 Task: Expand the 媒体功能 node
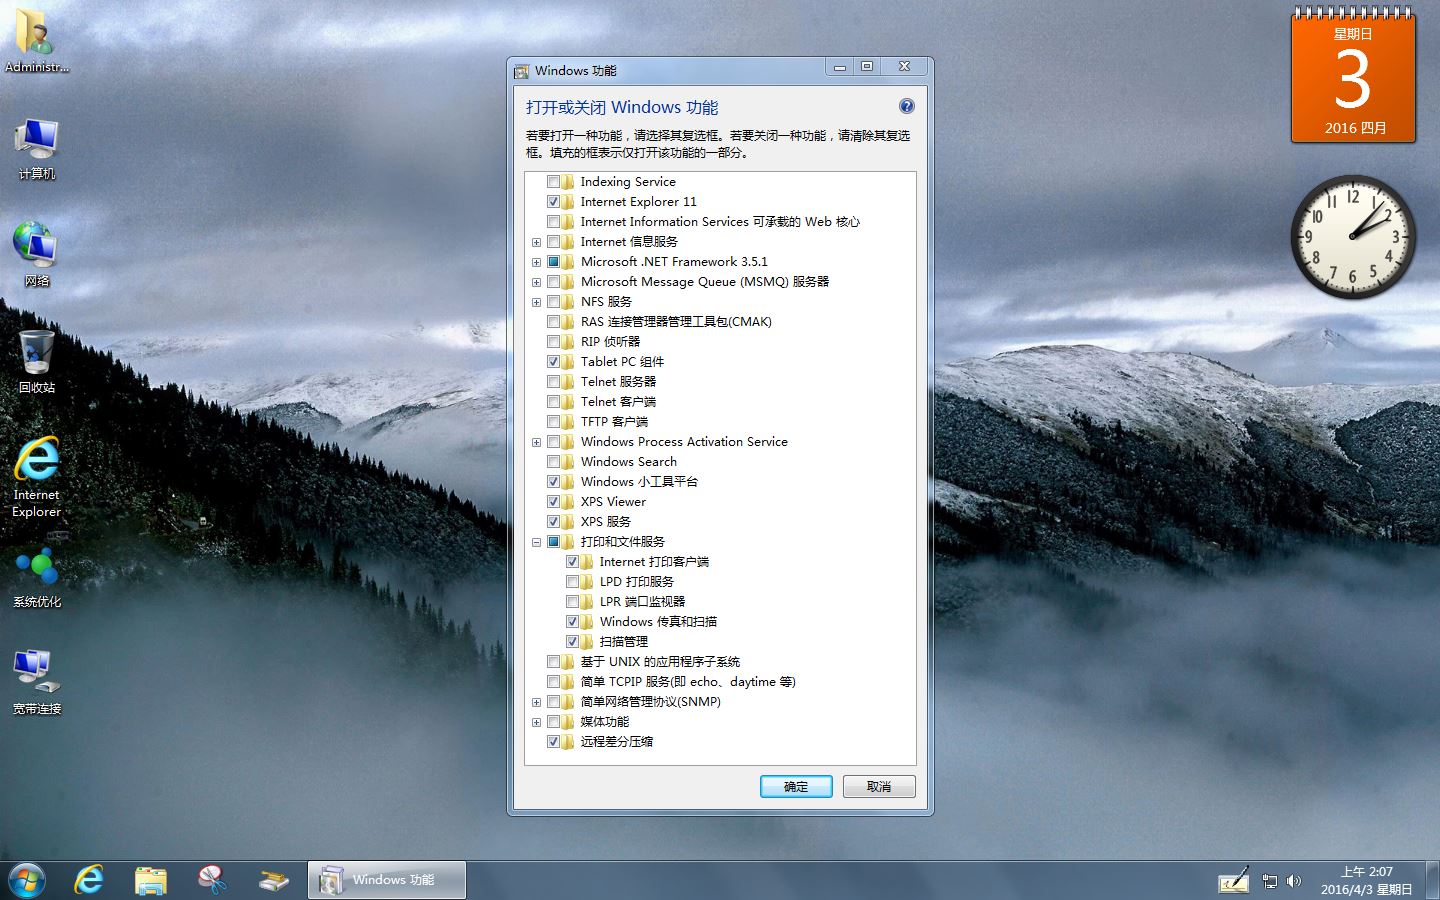pyautogui.click(x=536, y=722)
